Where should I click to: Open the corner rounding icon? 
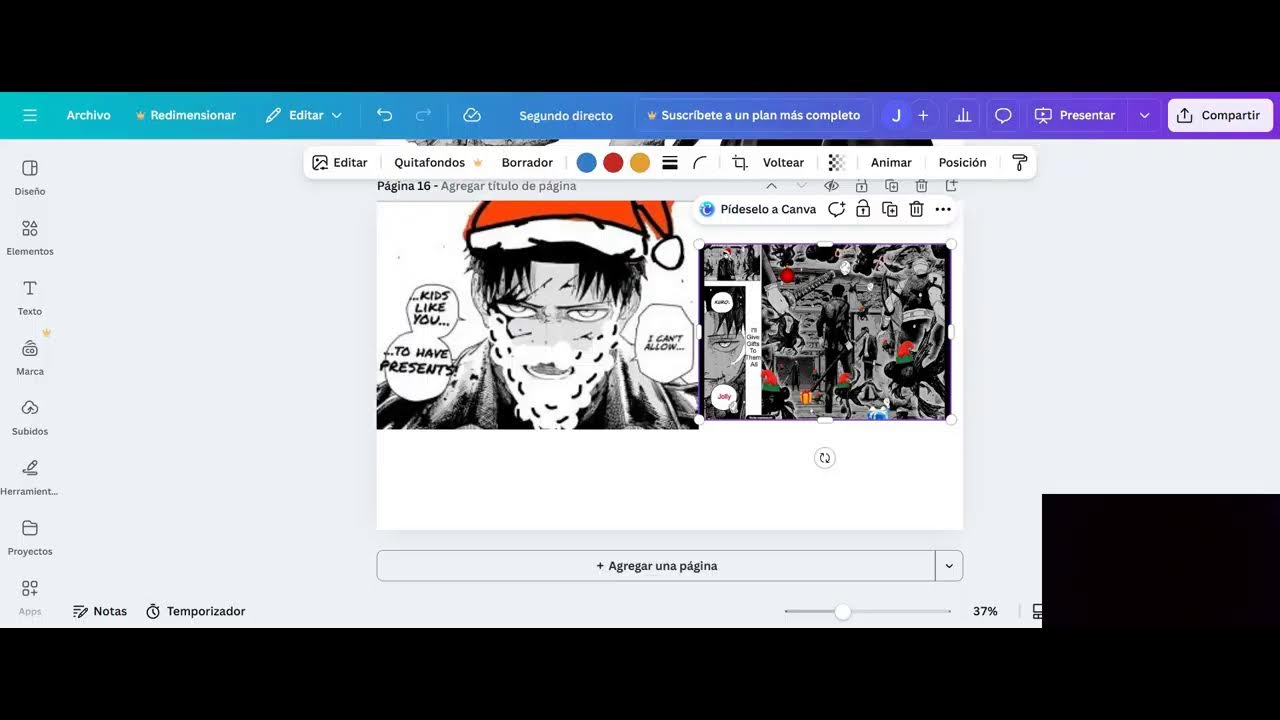coord(700,162)
